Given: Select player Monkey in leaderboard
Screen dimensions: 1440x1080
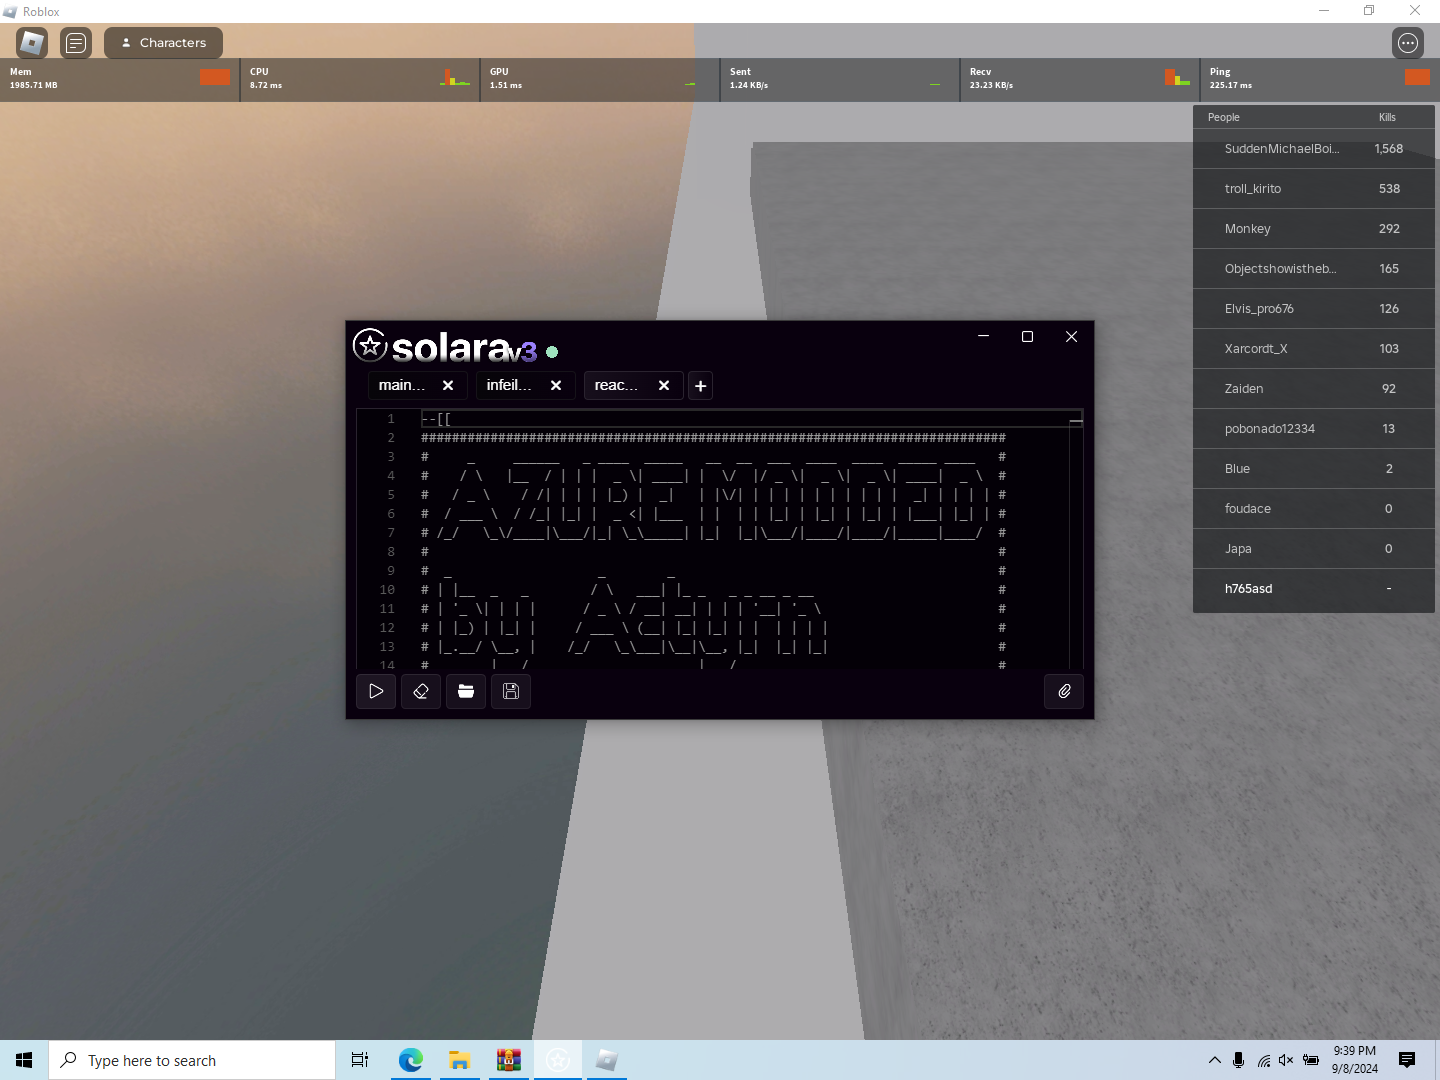Looking at the screenshot, I should (x=1314, y=229).
